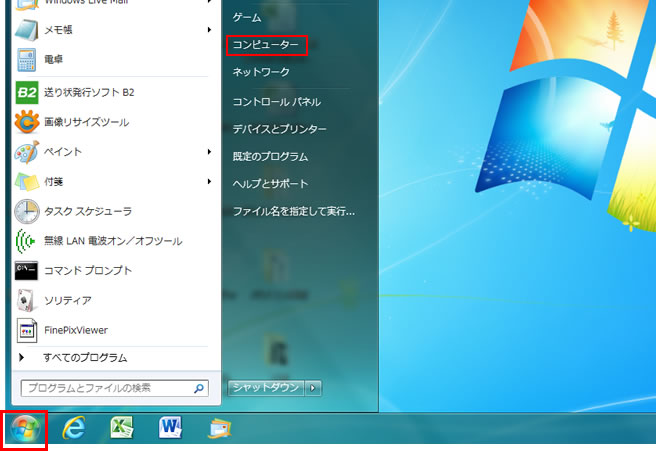Launch the 電卓 calculator icon
This screenshot has width=656, height=451.
pos(27,59)
